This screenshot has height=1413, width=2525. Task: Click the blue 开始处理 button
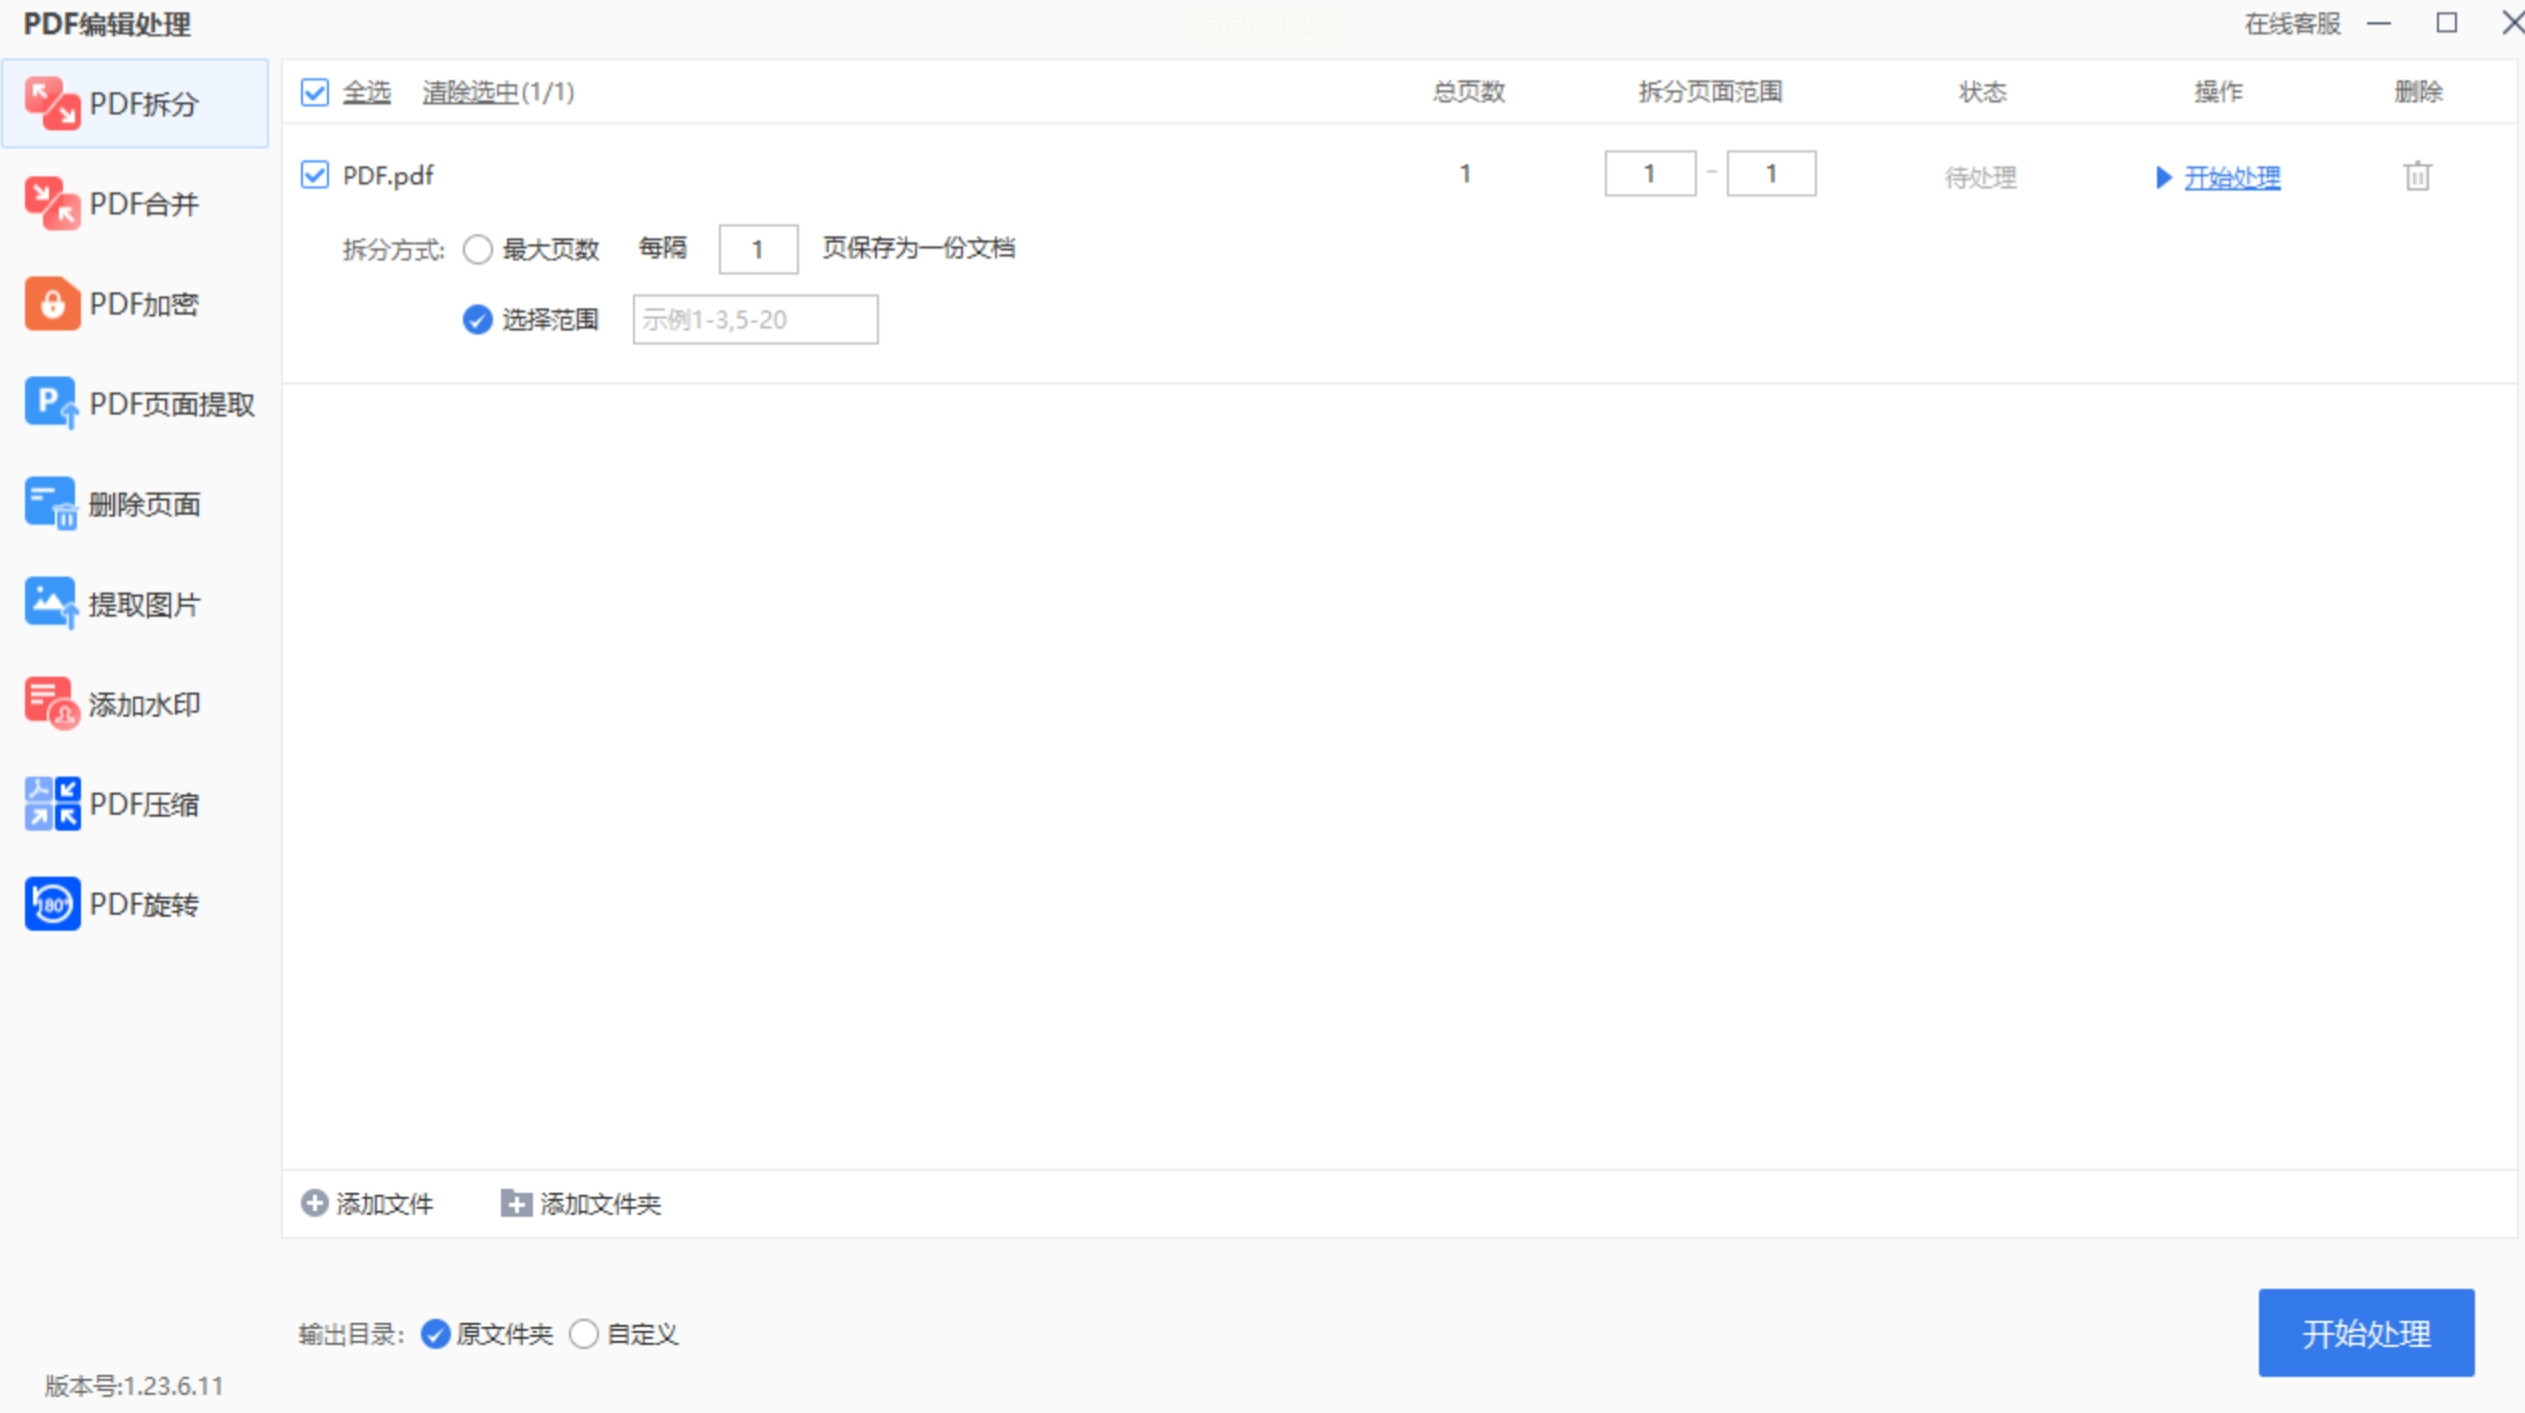[x=2365, y=1333]
